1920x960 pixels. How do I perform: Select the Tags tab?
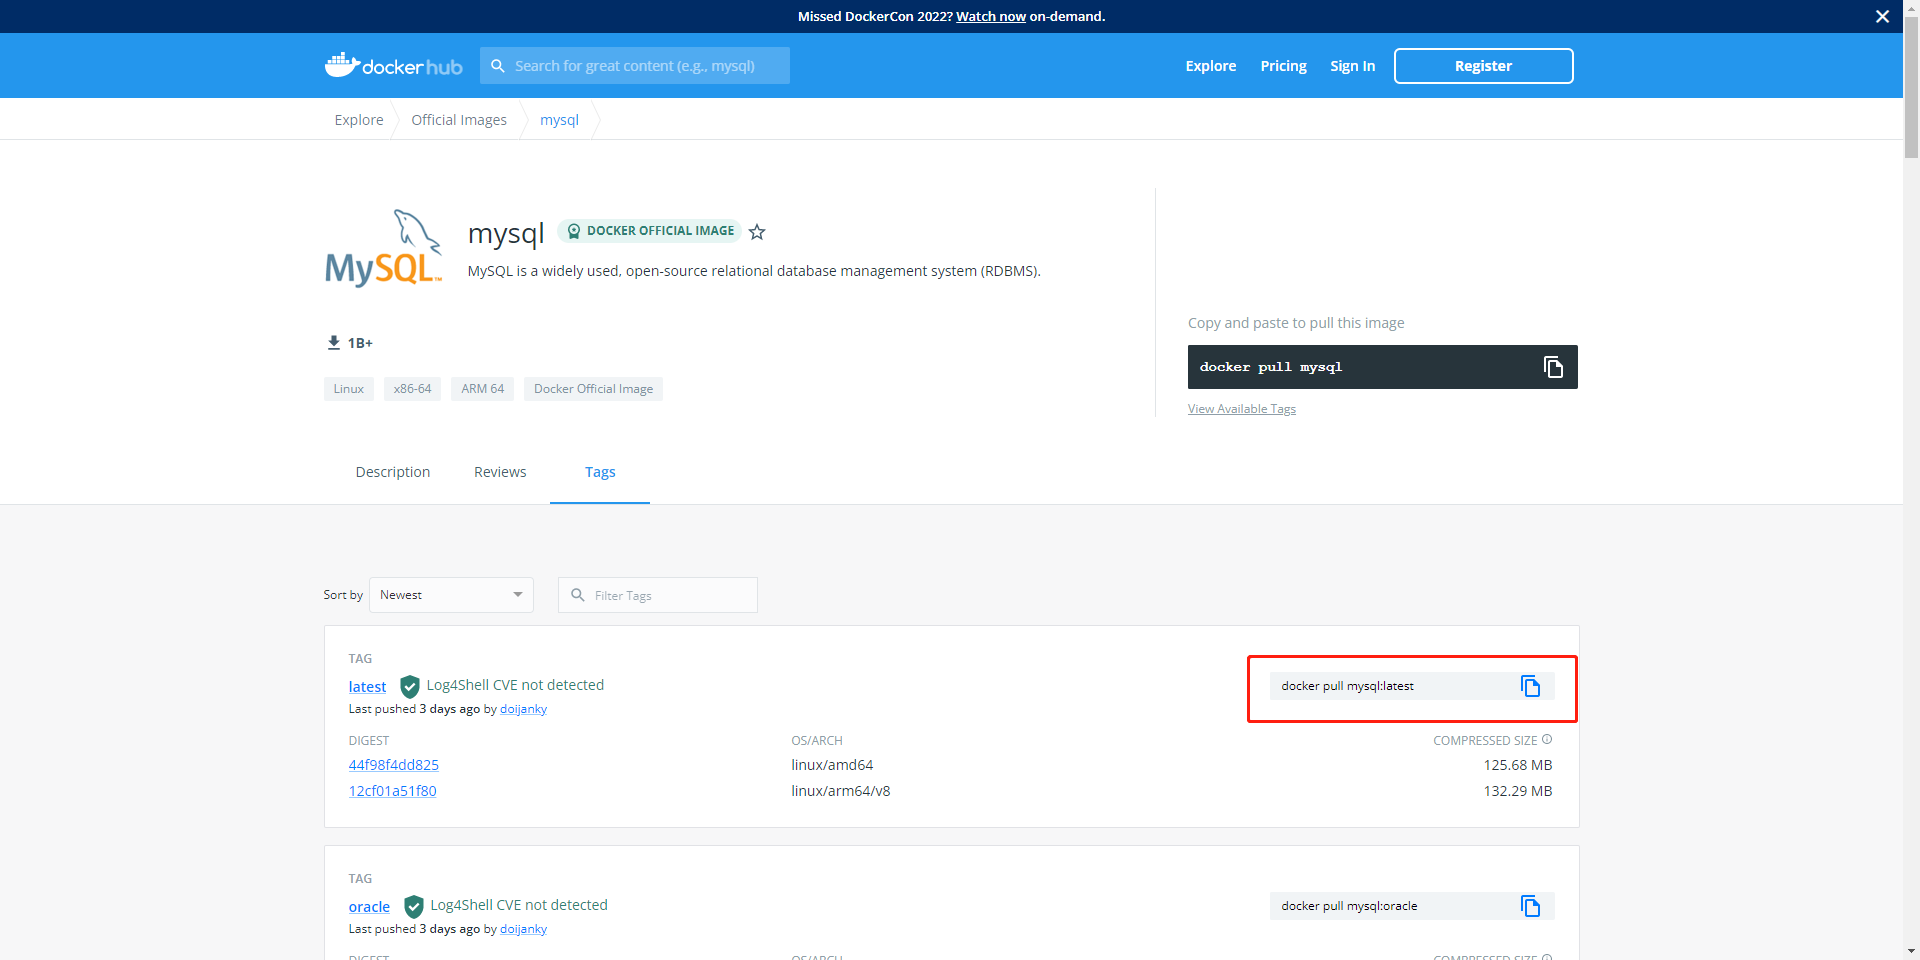pyautogui.click(x=600, y=472)
